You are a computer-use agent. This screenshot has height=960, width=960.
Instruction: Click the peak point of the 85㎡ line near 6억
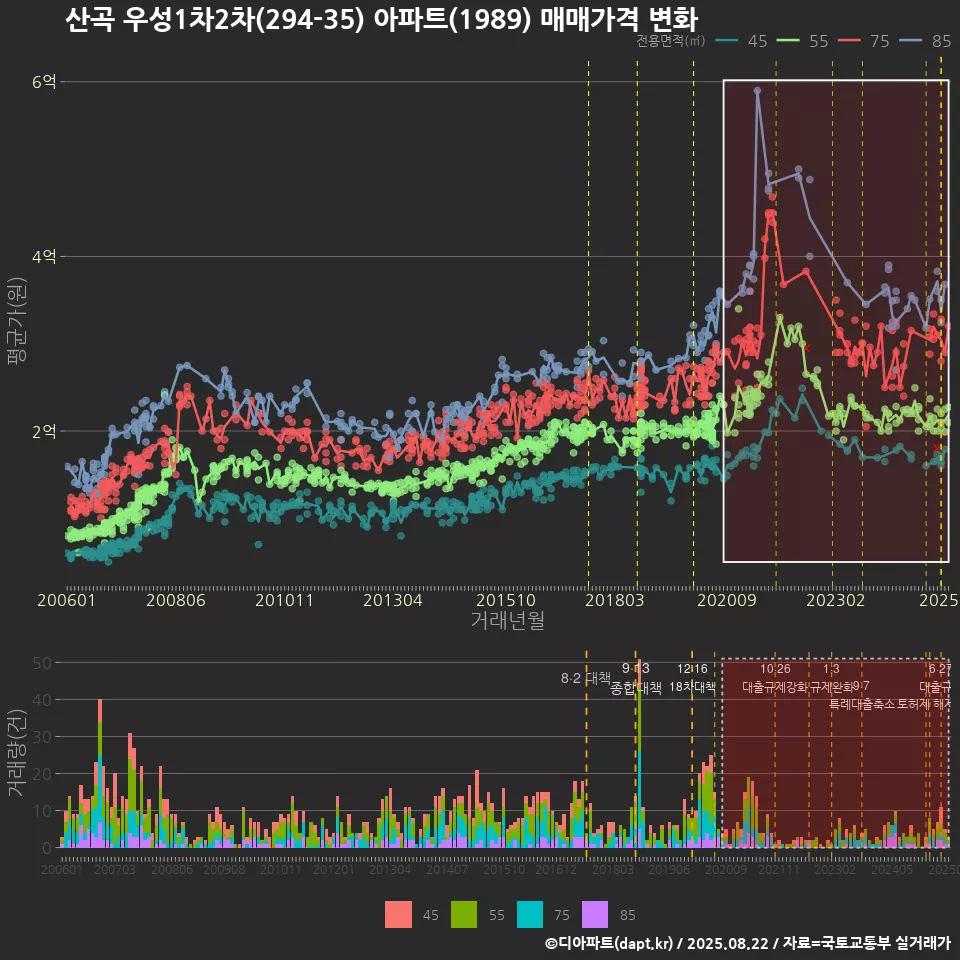click(757, 91)
